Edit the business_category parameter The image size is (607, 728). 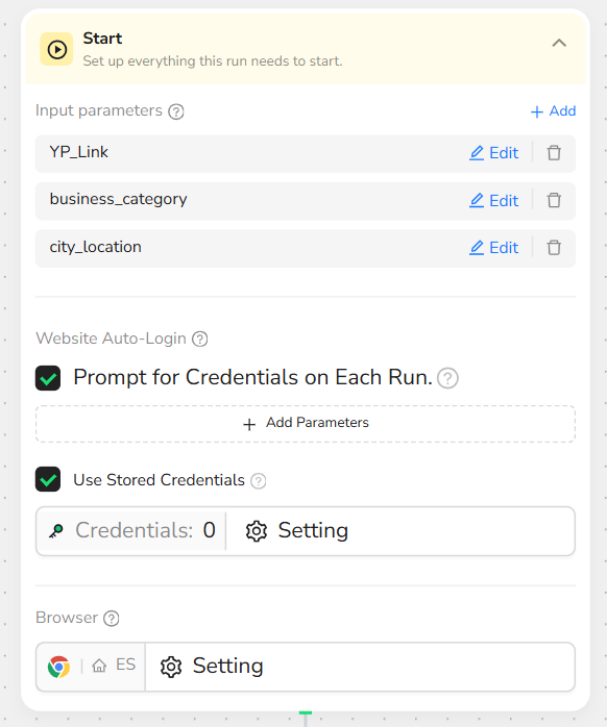click(x=494, y=200)
